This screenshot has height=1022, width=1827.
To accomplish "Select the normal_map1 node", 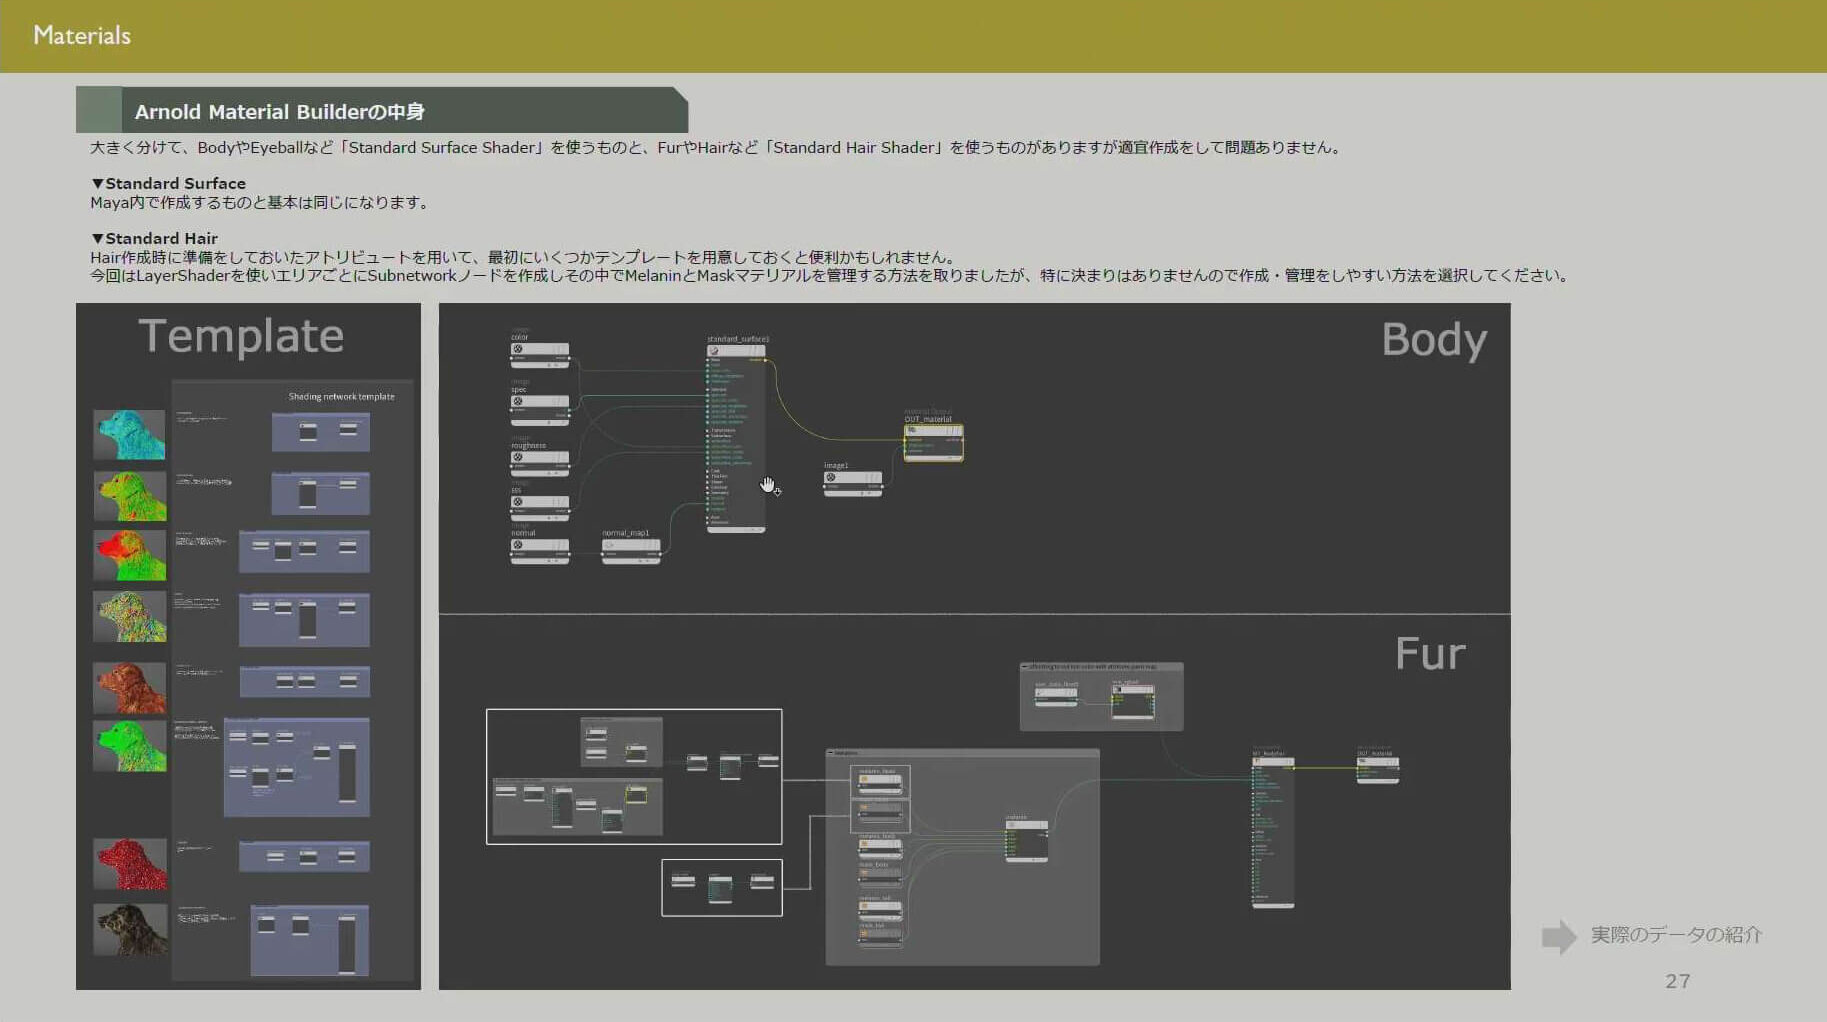I will pos(630,547).
